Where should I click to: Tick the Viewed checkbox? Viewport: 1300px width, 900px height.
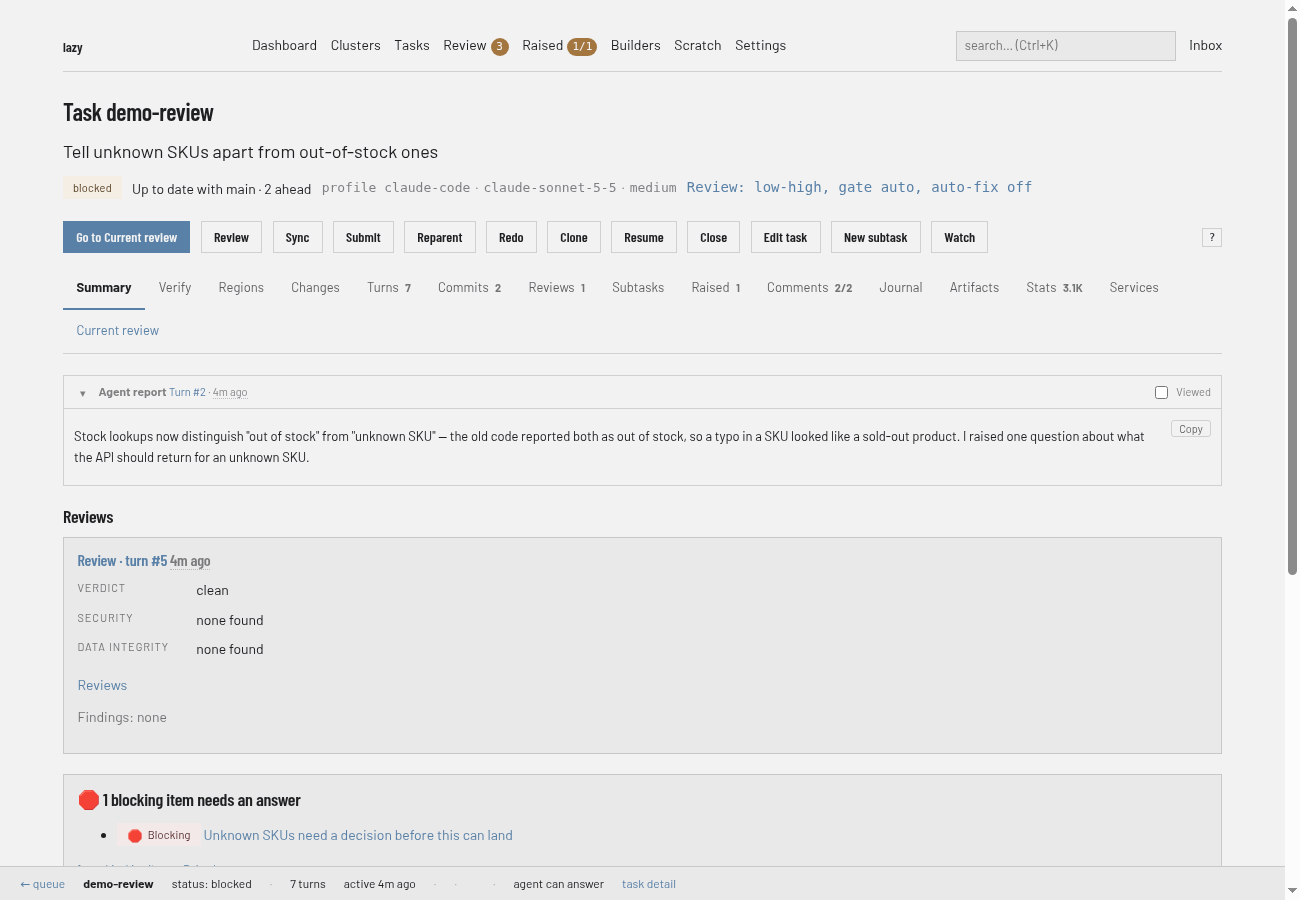pos(1161,392)
